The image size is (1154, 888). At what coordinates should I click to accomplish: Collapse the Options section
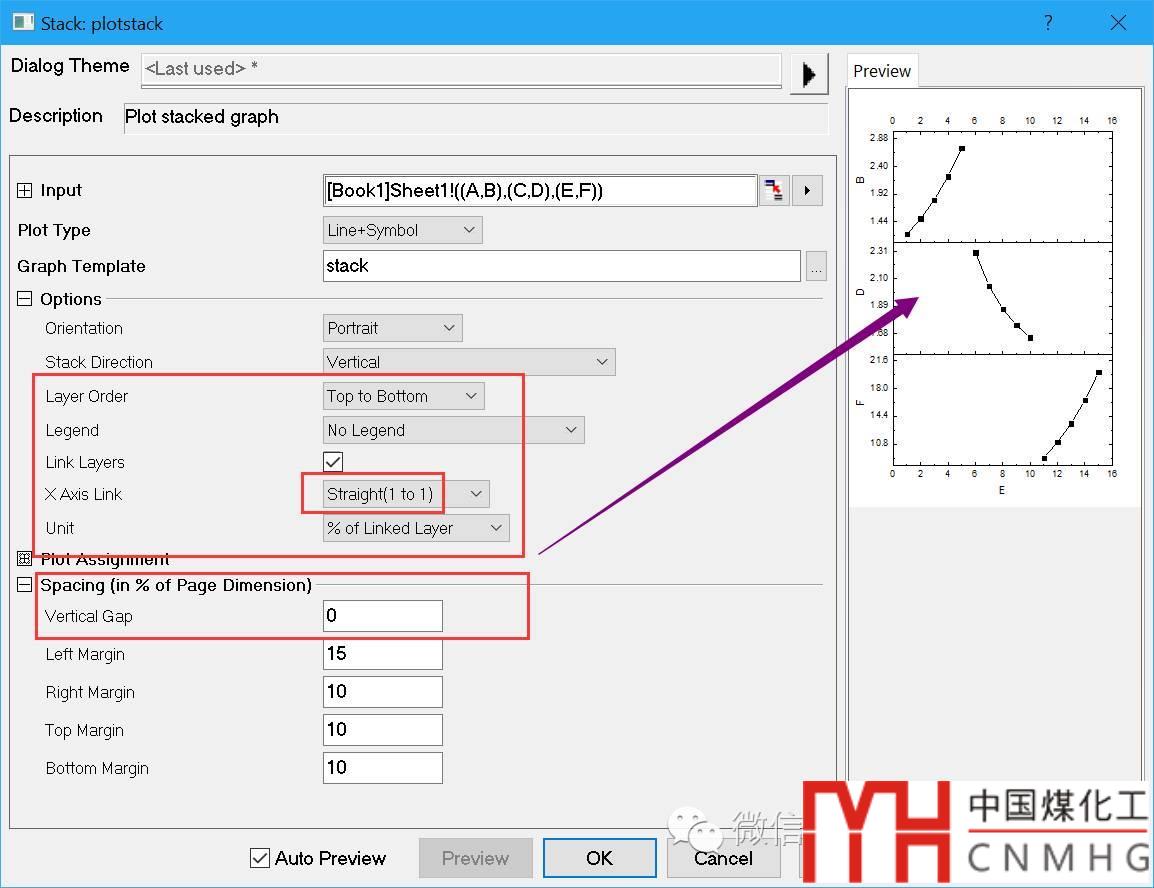tap(24, 299)
